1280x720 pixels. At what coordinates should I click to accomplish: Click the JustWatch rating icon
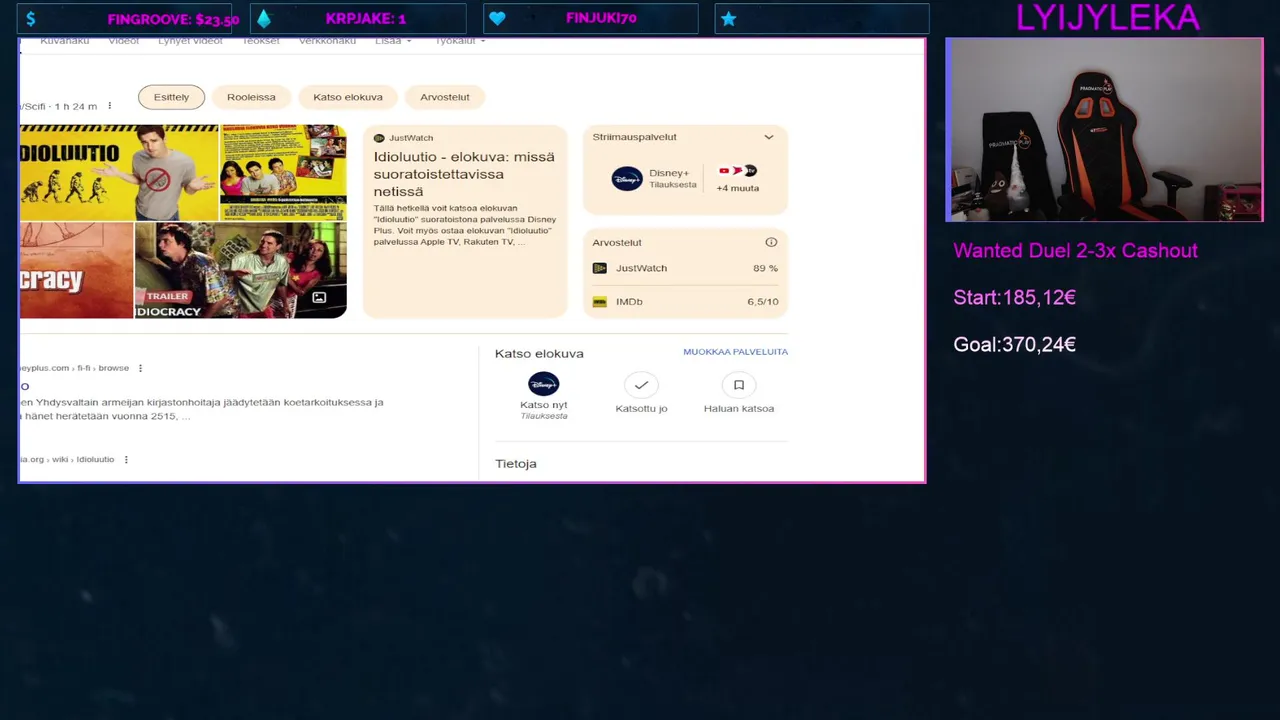[x=600, y=268]
